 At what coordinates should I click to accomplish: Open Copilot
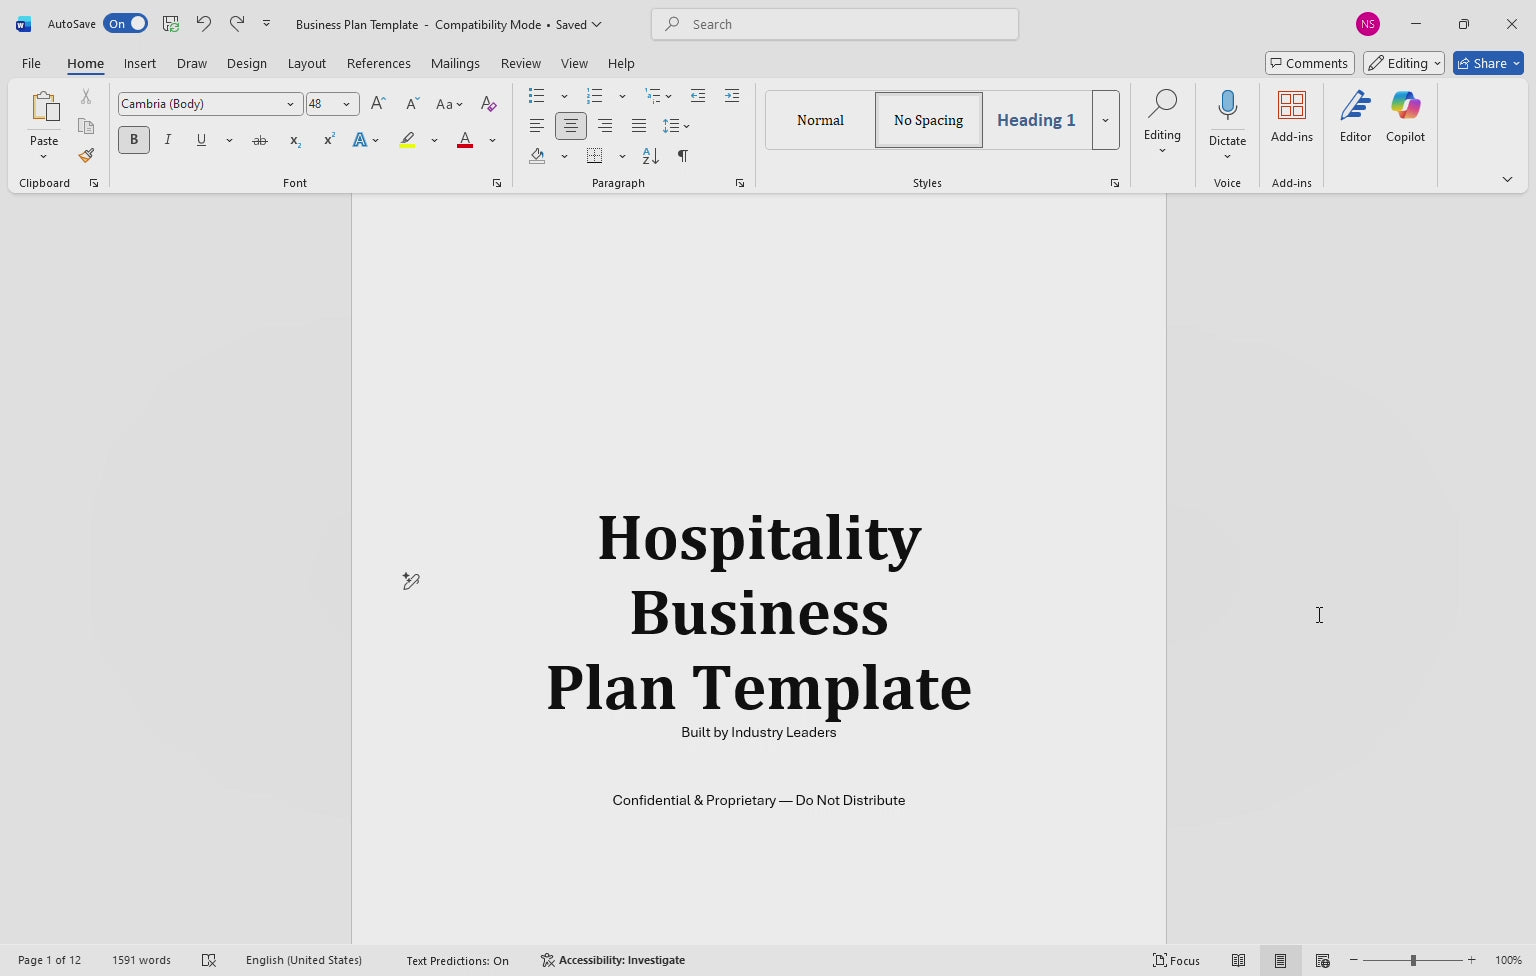(1405, 115)
